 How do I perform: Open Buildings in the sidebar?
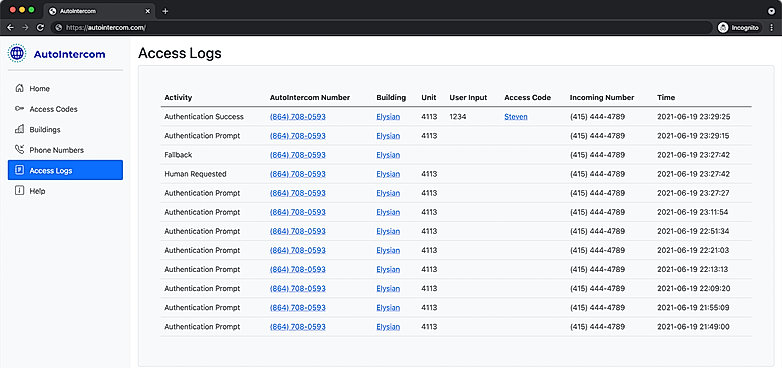coord(65,129)
